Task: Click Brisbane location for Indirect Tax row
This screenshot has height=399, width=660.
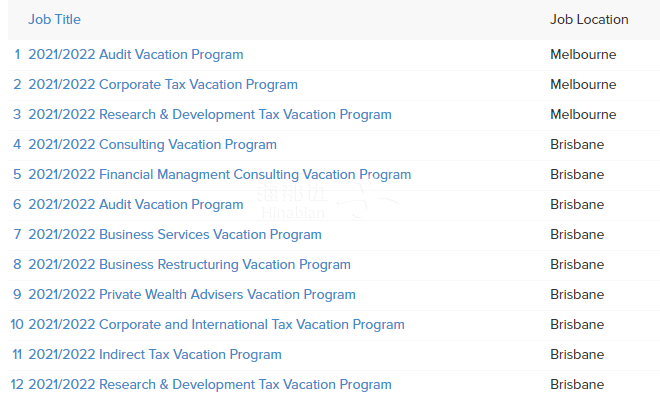Action: coord(577,354)
